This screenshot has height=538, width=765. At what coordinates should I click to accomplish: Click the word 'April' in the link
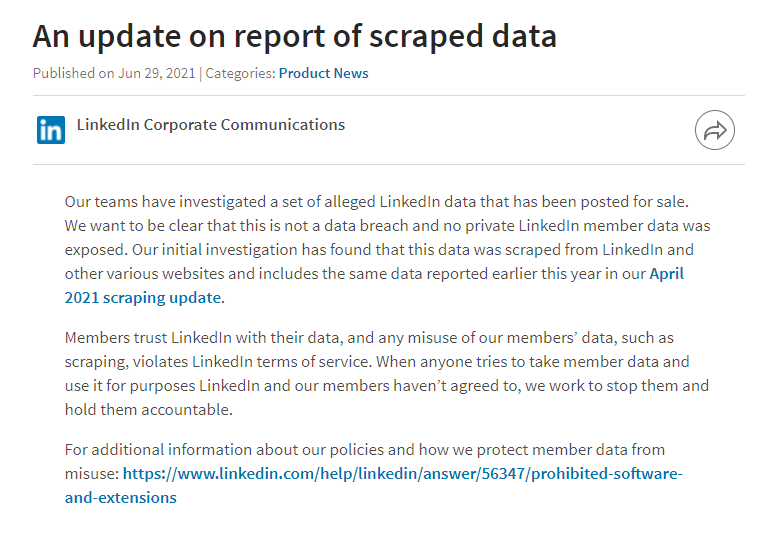[666, 274]
